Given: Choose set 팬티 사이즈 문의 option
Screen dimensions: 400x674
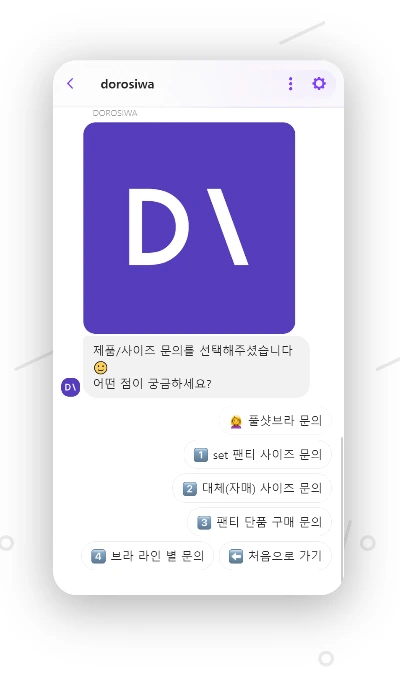Looking at the screenshot, I should coord(258,454).
